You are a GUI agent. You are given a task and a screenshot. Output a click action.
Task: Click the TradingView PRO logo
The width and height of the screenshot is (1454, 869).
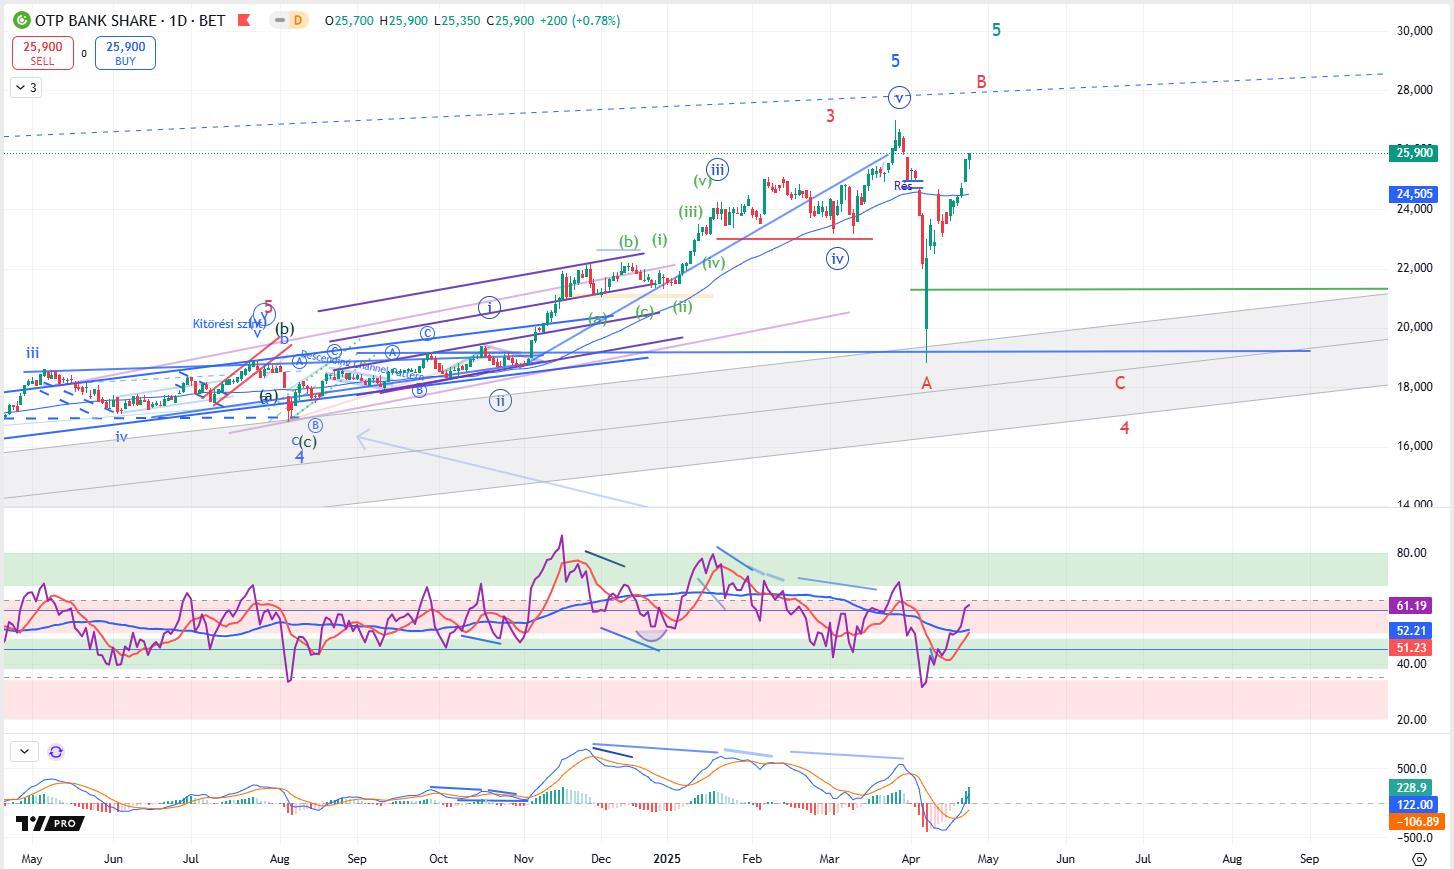49,823
